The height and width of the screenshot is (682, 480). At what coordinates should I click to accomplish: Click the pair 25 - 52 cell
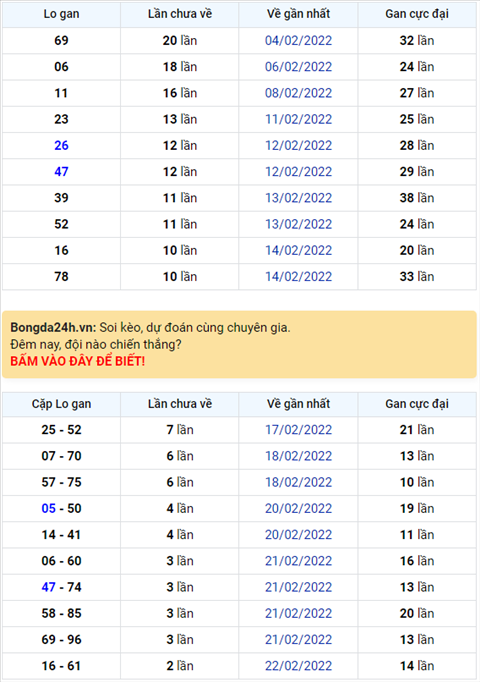click(x=61, y=430)
